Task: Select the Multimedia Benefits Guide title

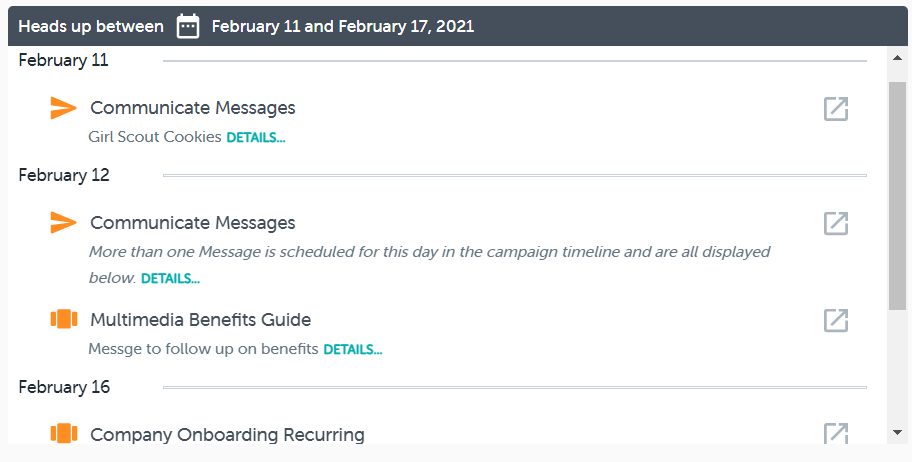Action: click(200, 320)
